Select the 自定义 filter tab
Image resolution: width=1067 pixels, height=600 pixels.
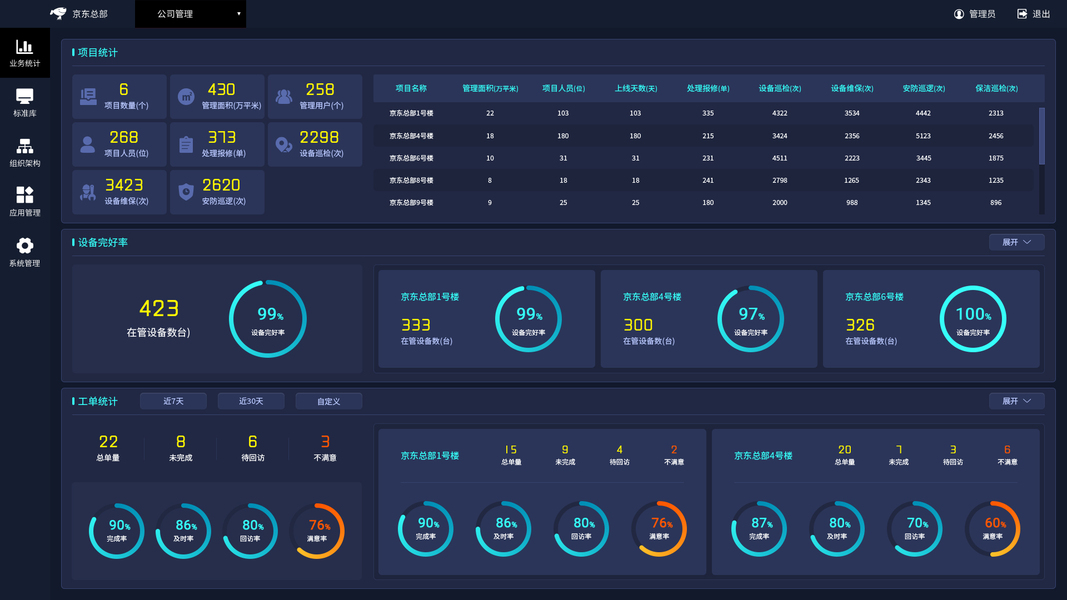point(329,401)
